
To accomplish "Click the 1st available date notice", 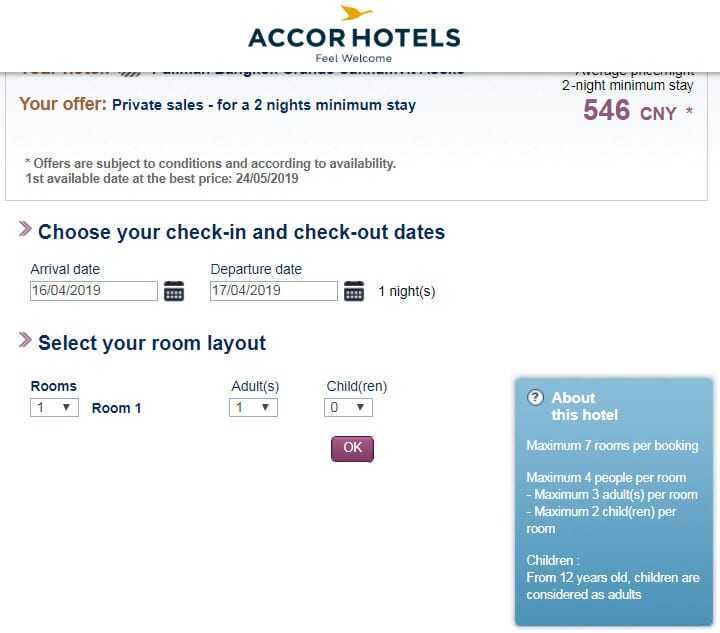I will click(162, 179).
